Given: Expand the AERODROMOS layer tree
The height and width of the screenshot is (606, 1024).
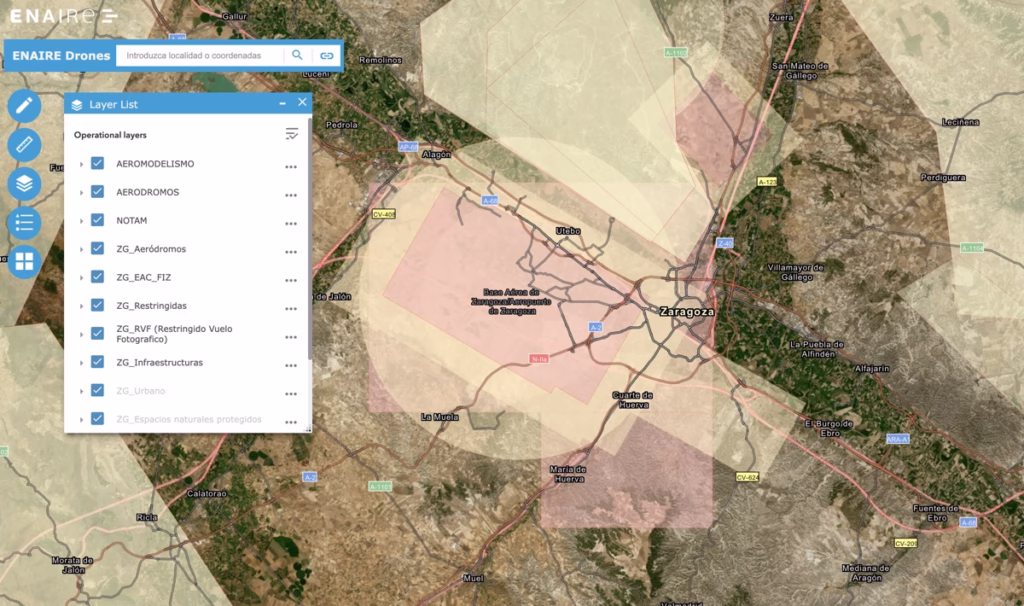Looking at the screenshot, I should click(81, 192).
